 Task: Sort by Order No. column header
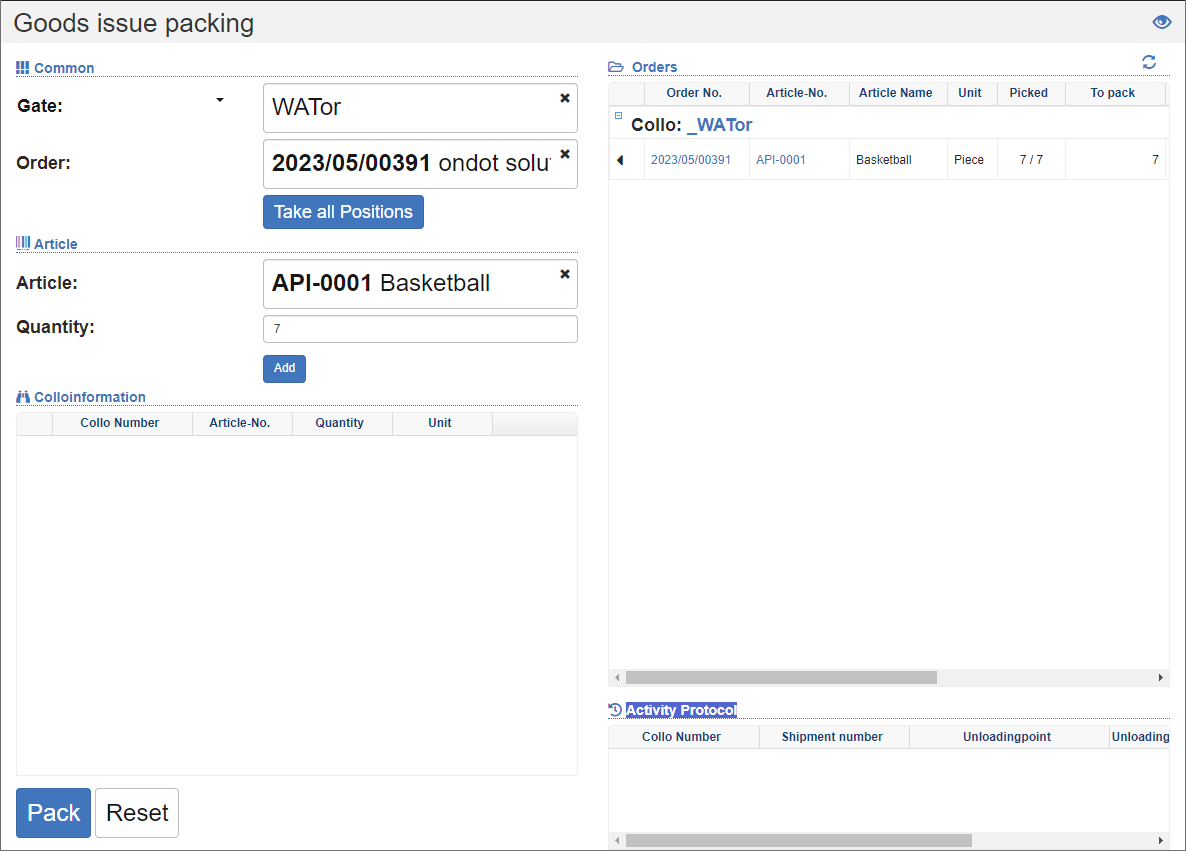pyautogui.click(x=694, y=93)
